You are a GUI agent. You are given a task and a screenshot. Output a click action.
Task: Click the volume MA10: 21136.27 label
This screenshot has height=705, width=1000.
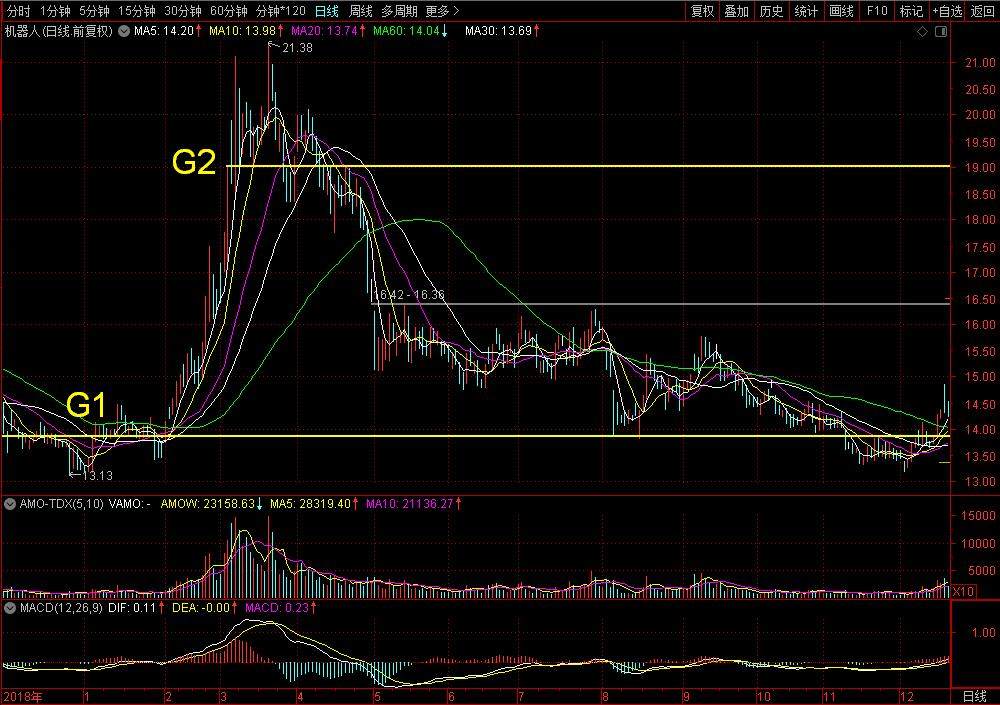413,504
